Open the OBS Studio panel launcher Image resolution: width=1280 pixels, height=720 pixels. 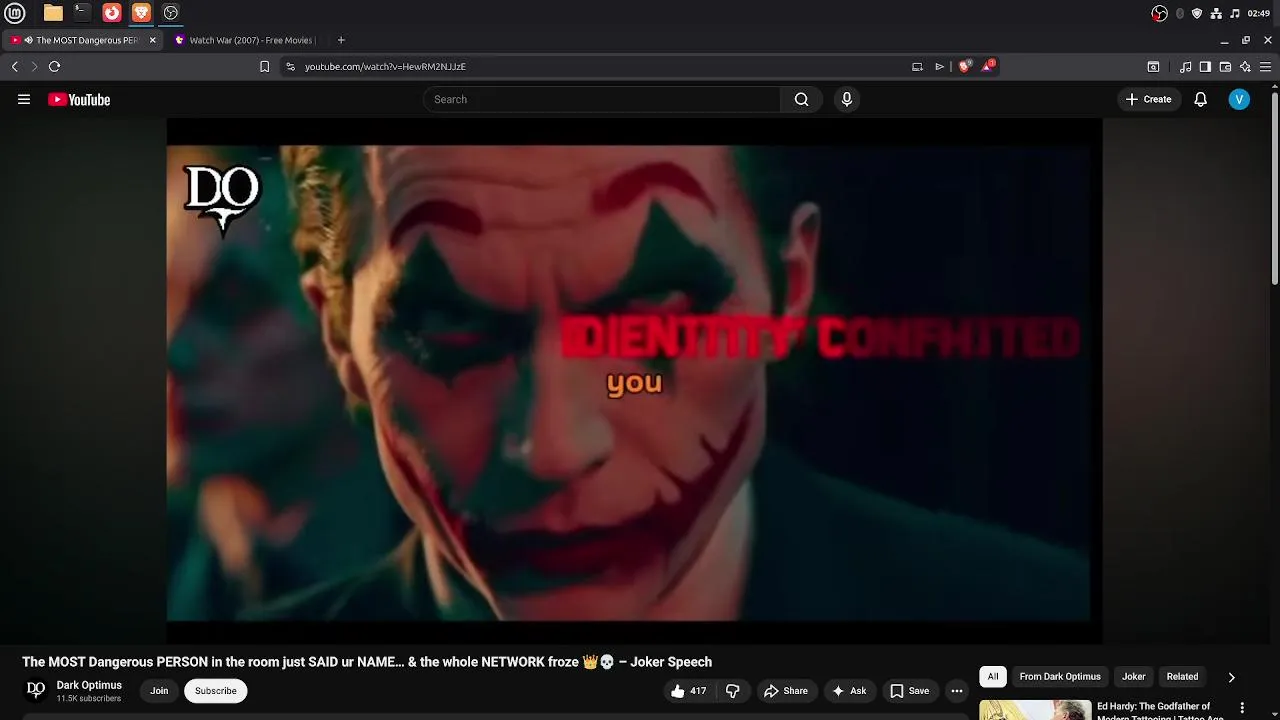pyautogui.click(x=171, y=13)
